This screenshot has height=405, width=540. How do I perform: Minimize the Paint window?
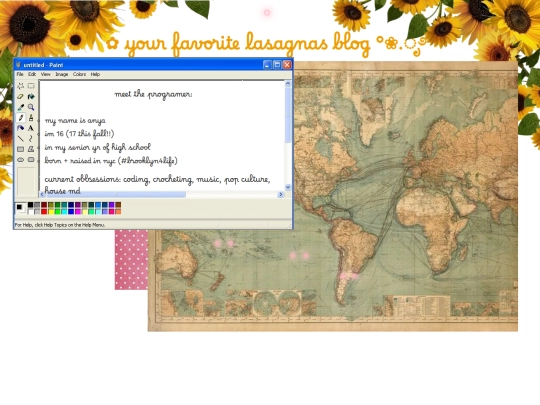coord(267,65)
